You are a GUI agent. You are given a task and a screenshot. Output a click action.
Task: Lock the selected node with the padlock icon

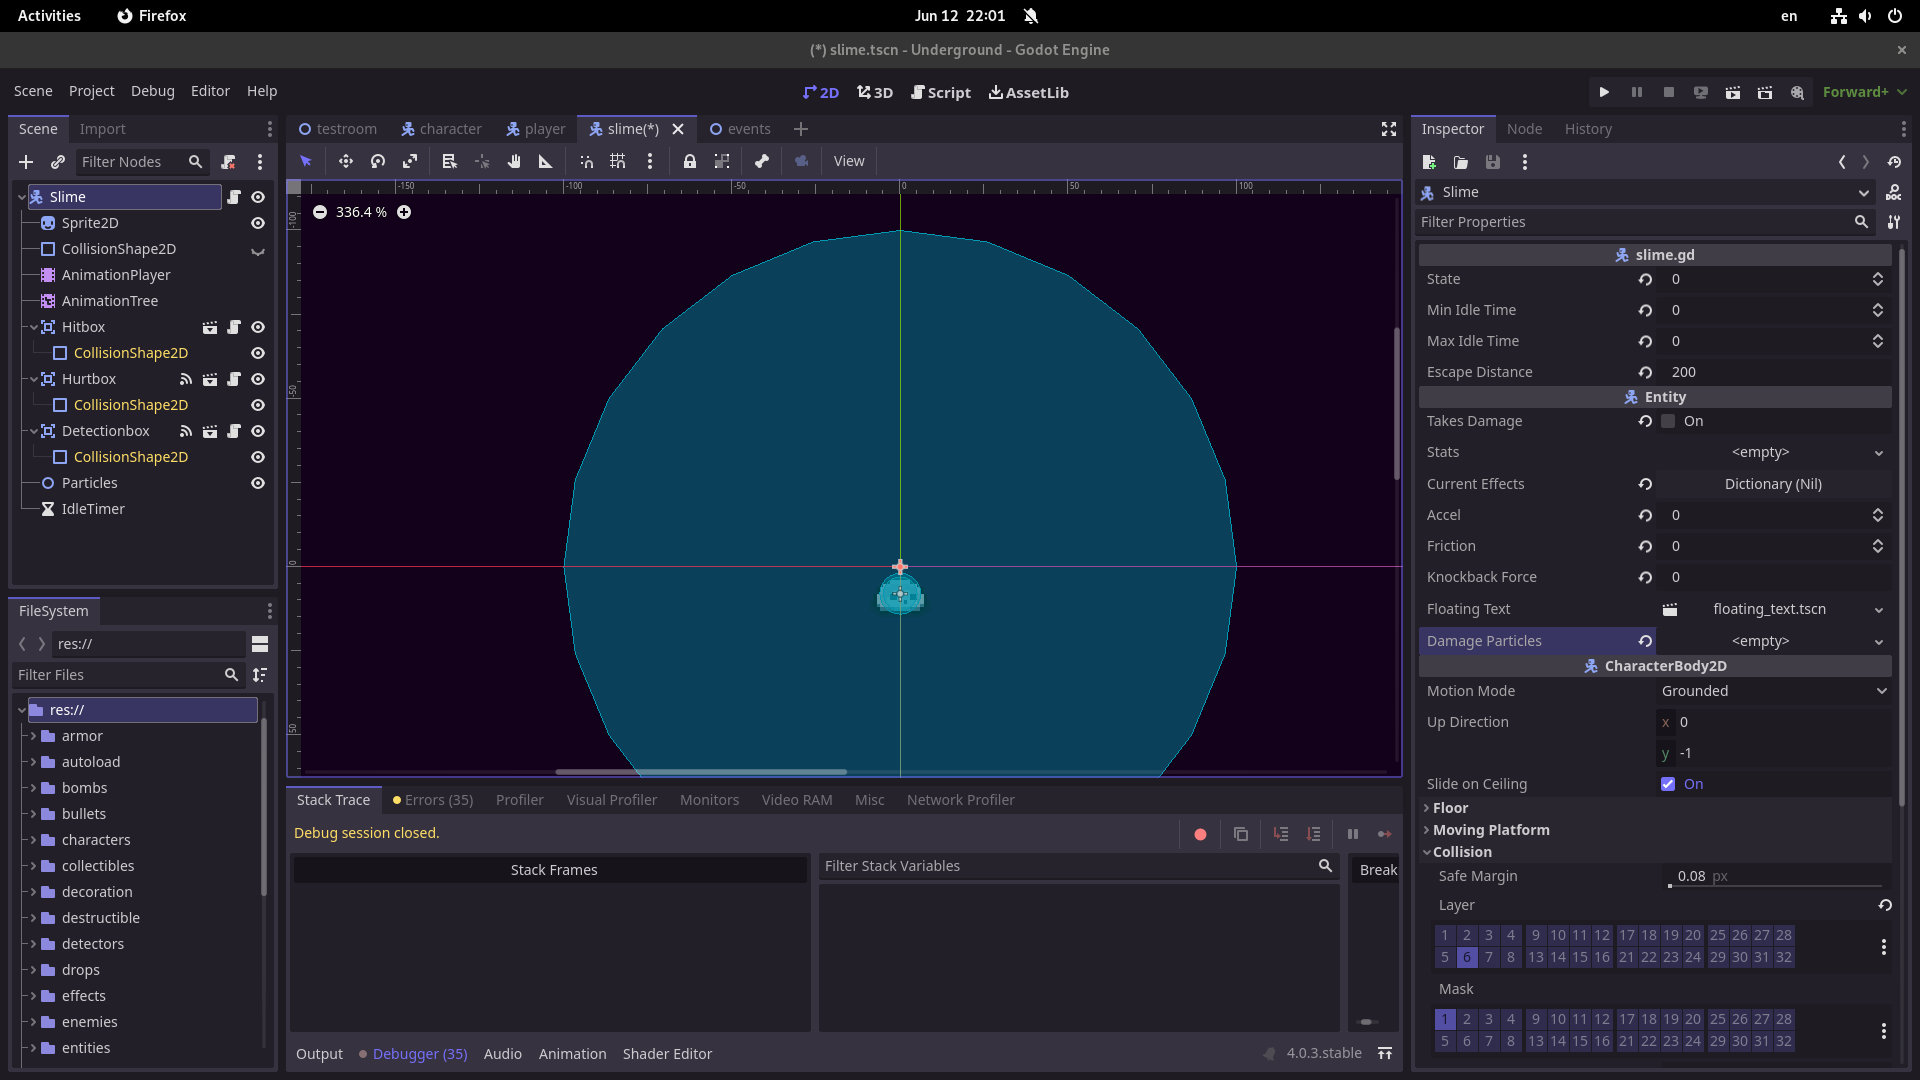click(x=690, y=161)
